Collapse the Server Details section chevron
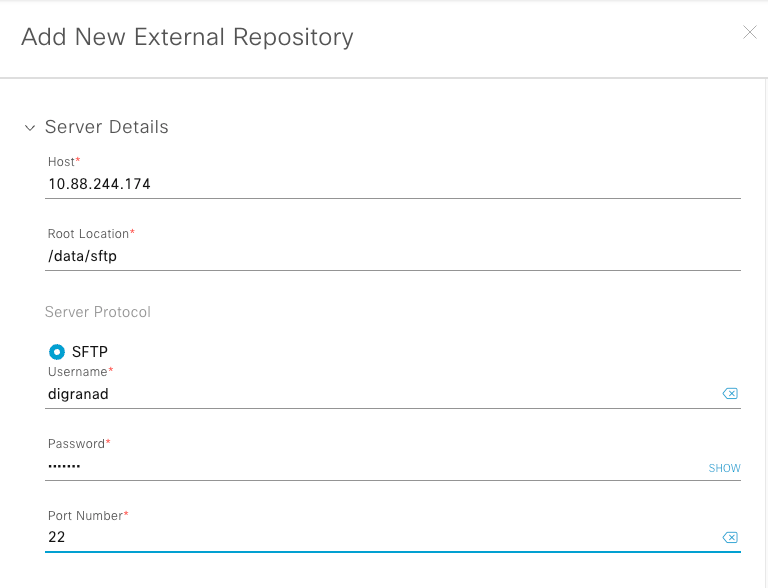Viewport: 768px width, 588px height. click(x=30, y=128)
